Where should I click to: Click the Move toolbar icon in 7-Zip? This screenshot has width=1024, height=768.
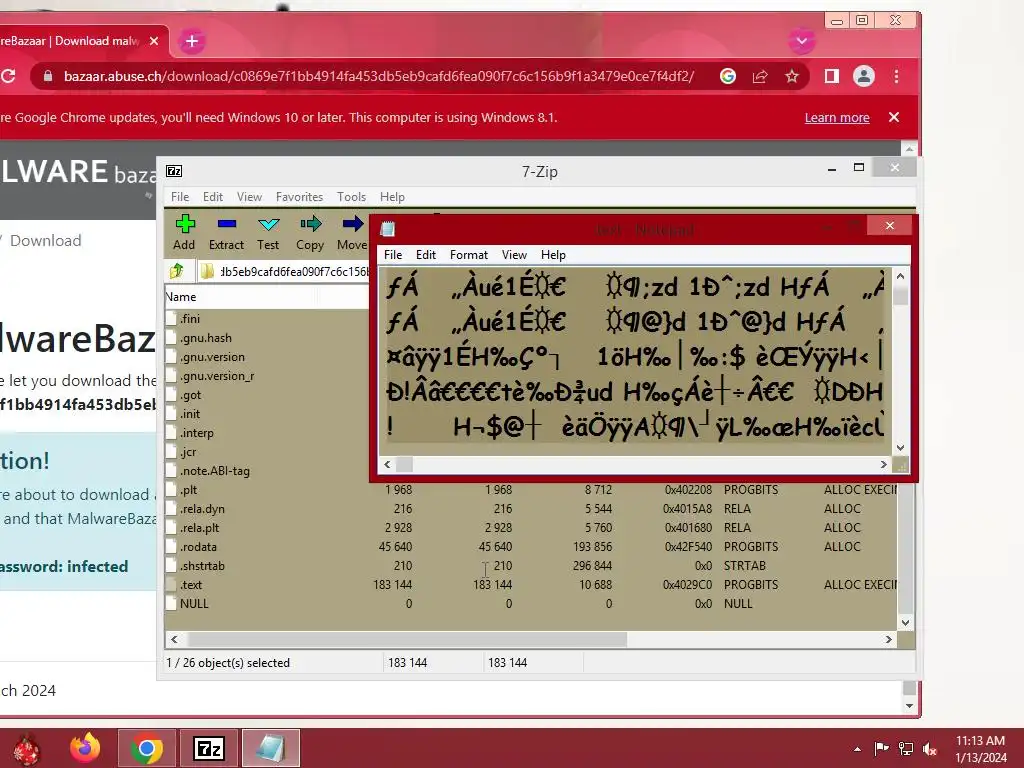352,233
